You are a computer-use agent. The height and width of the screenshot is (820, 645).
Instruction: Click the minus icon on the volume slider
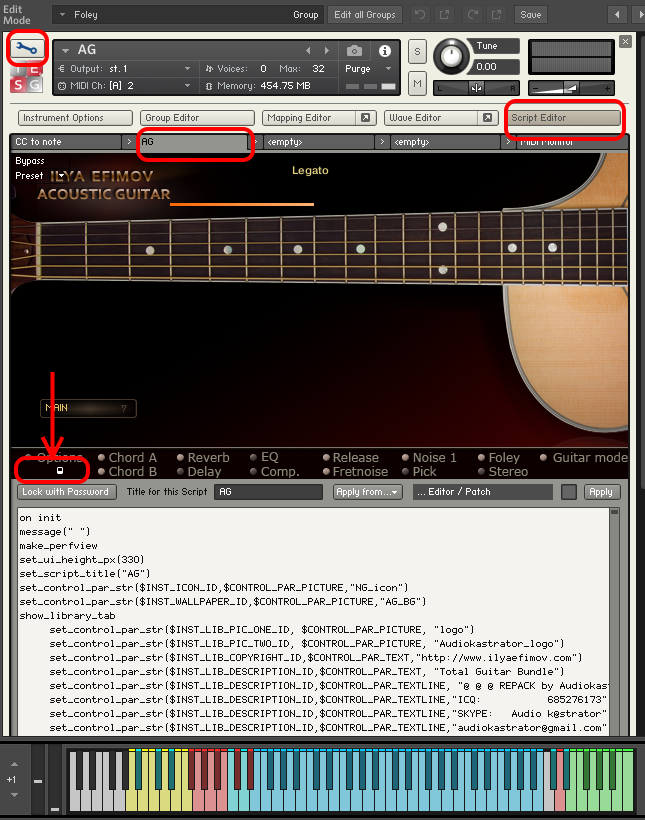point(535,88)
